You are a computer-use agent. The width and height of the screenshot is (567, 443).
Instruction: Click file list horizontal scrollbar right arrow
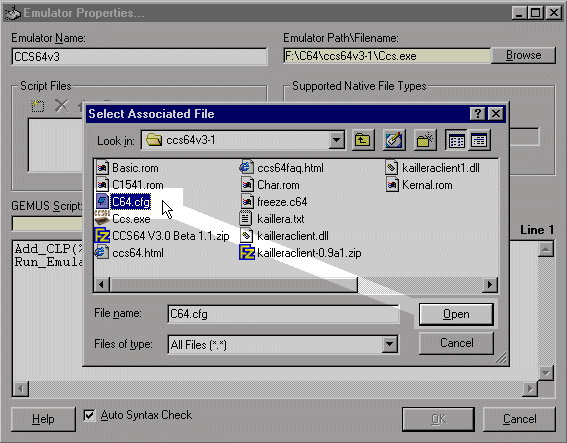(x=490, y=284)
